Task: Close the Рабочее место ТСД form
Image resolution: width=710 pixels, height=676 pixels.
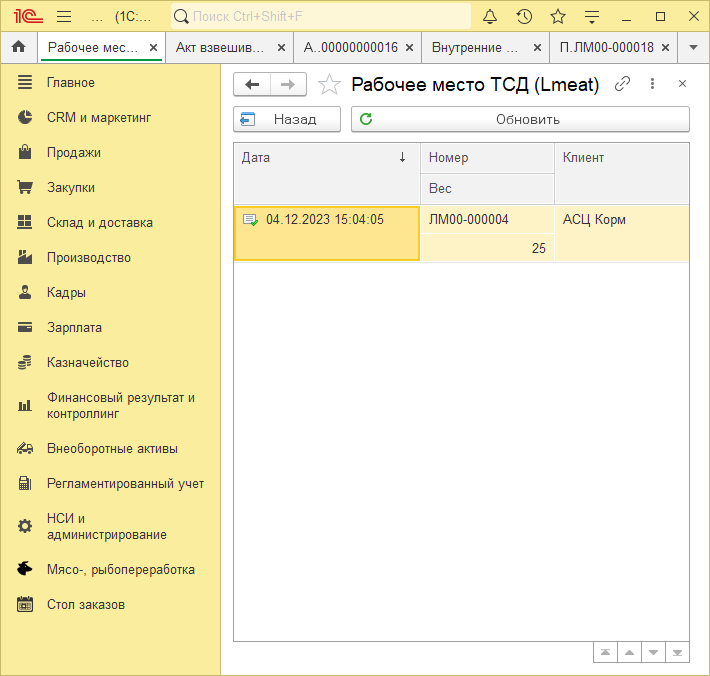Action: 682,84
